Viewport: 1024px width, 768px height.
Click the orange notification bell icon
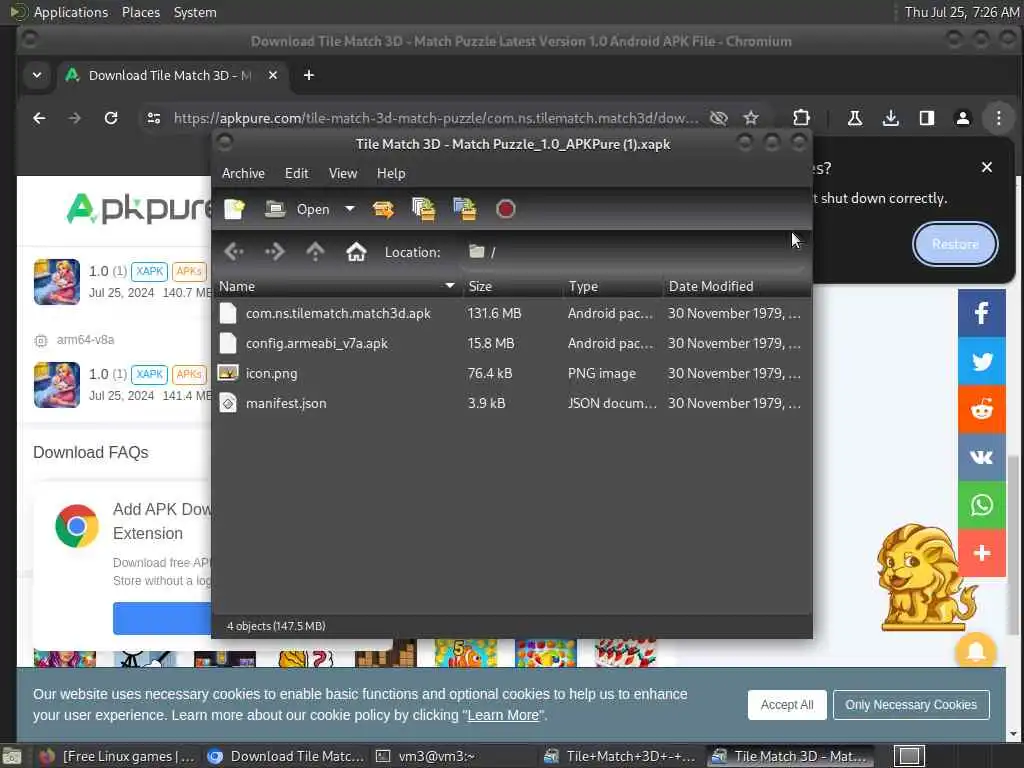click(976, 651)
